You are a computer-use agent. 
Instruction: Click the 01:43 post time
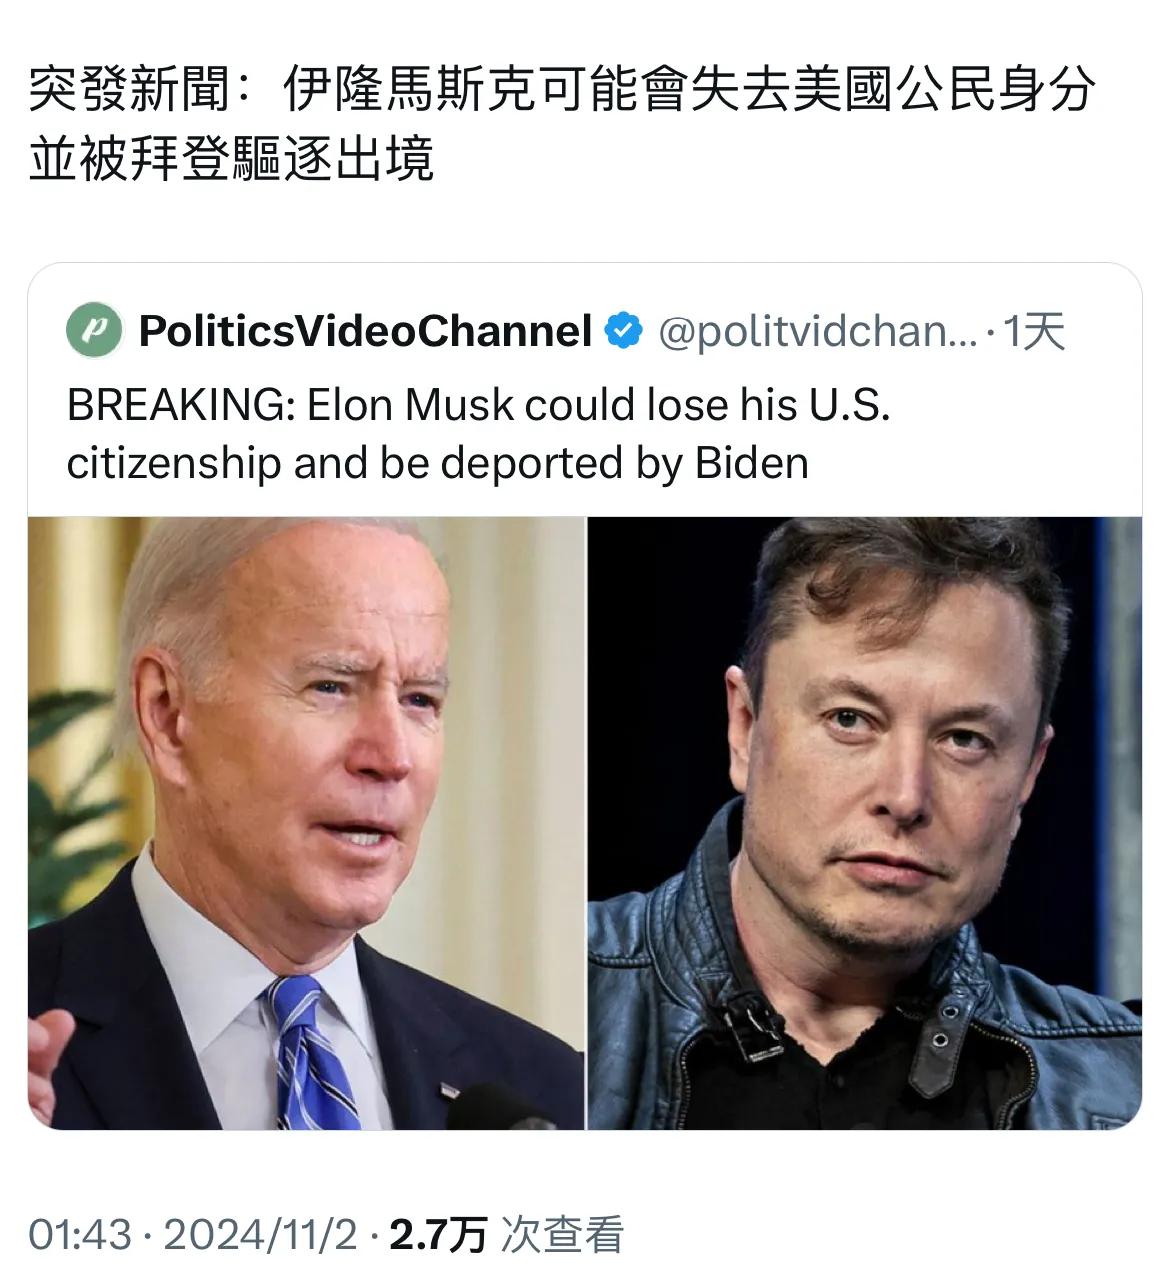[80, 1234]
